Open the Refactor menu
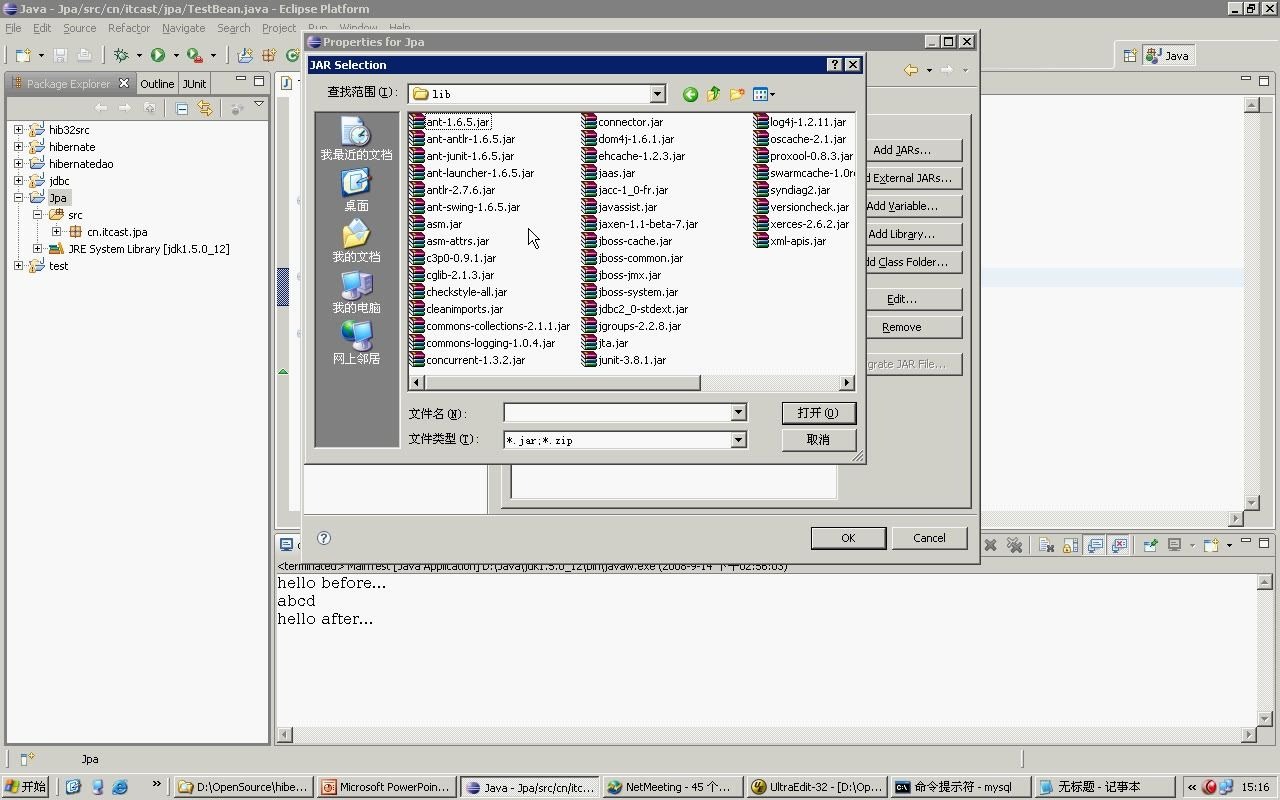Viewport: 1280px width, 800px height. (x=128, y=28)
